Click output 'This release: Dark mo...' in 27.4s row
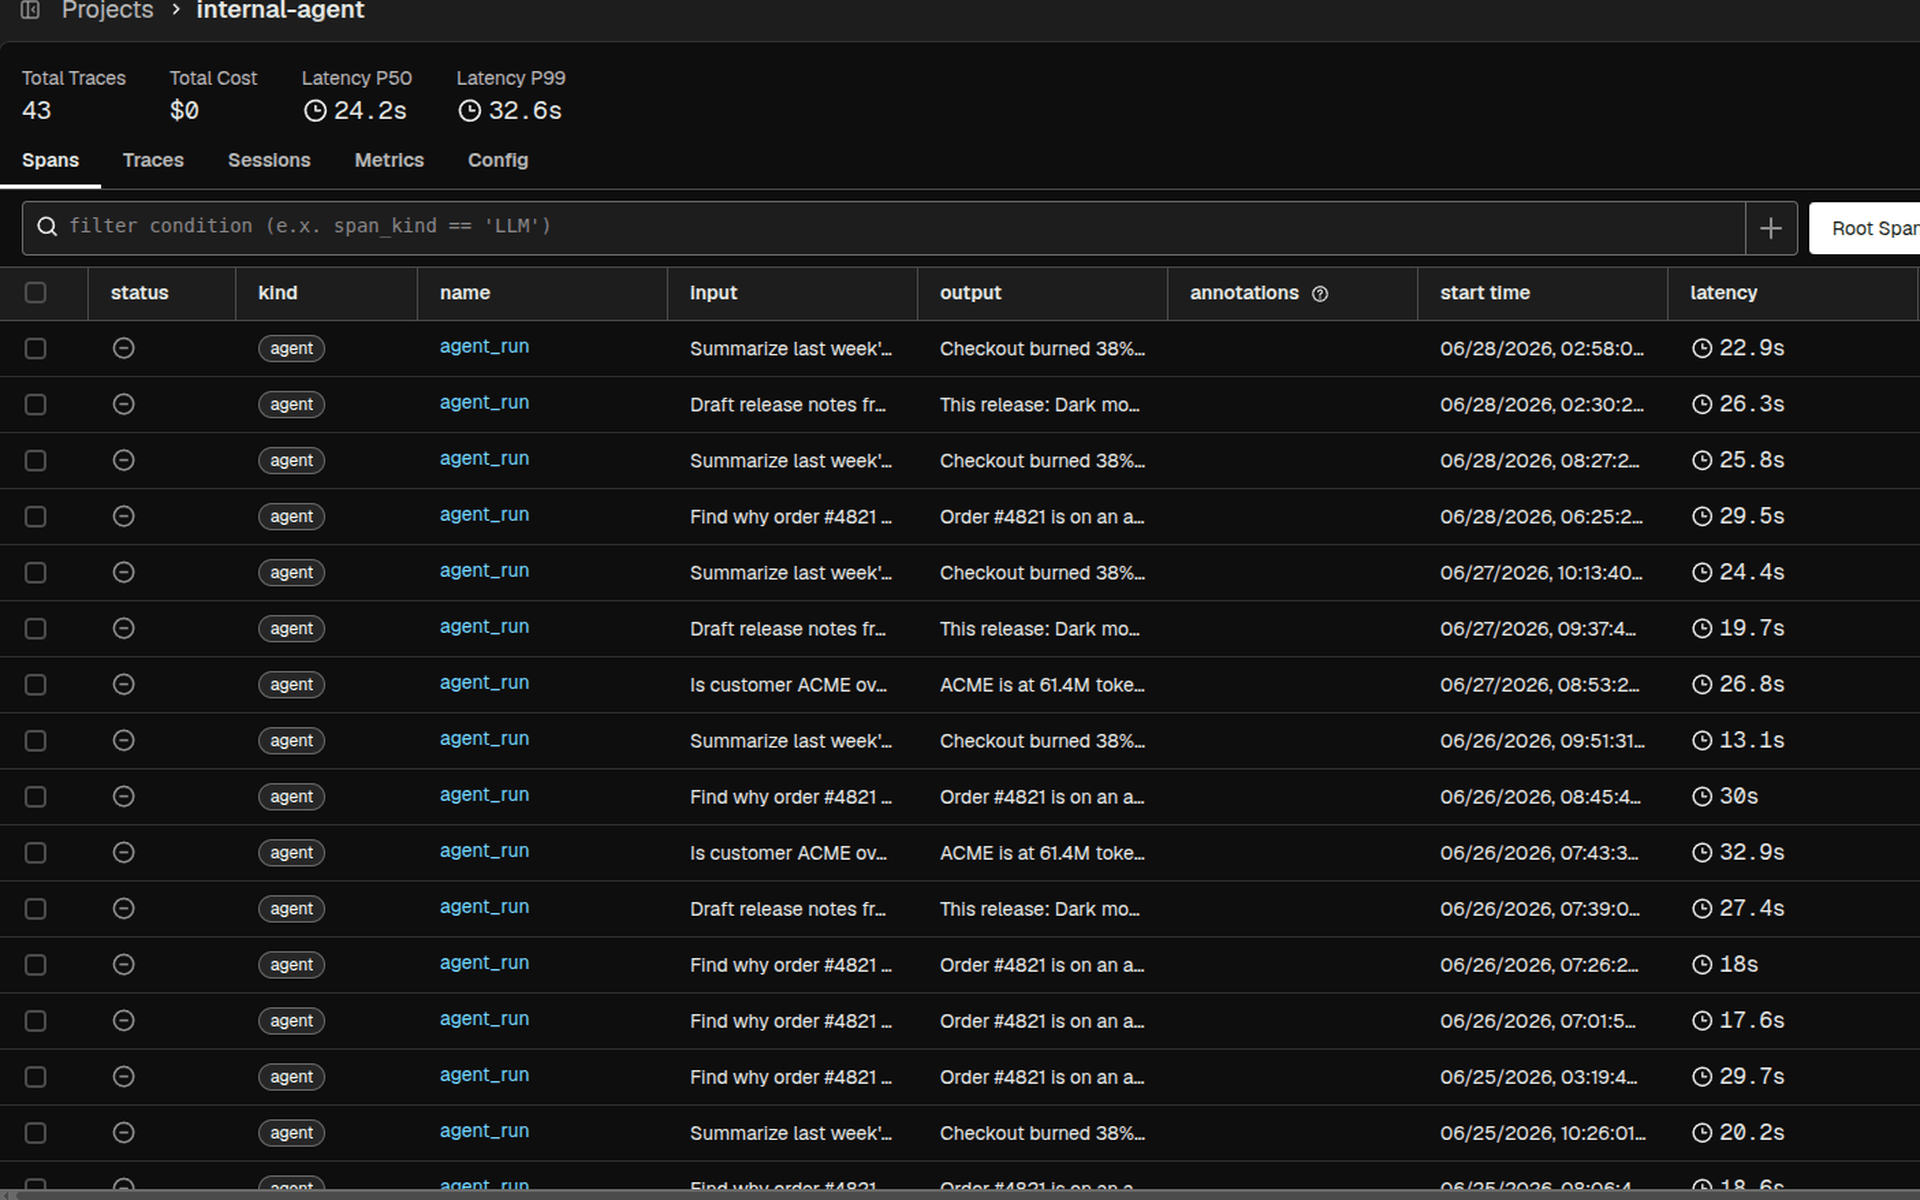1920x1200 pixels. pos(1039,909)
